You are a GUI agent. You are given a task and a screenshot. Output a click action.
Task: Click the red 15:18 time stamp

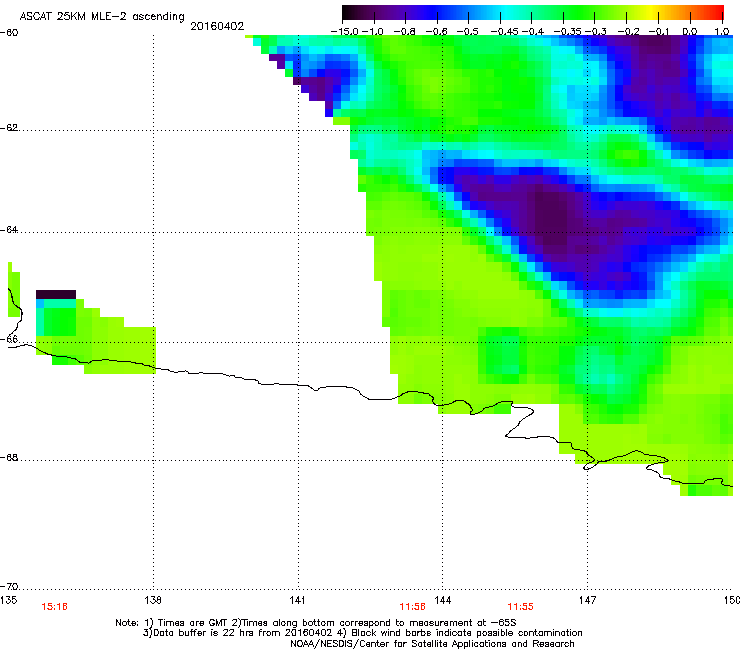pyautogui.click(x=54, y=607)
